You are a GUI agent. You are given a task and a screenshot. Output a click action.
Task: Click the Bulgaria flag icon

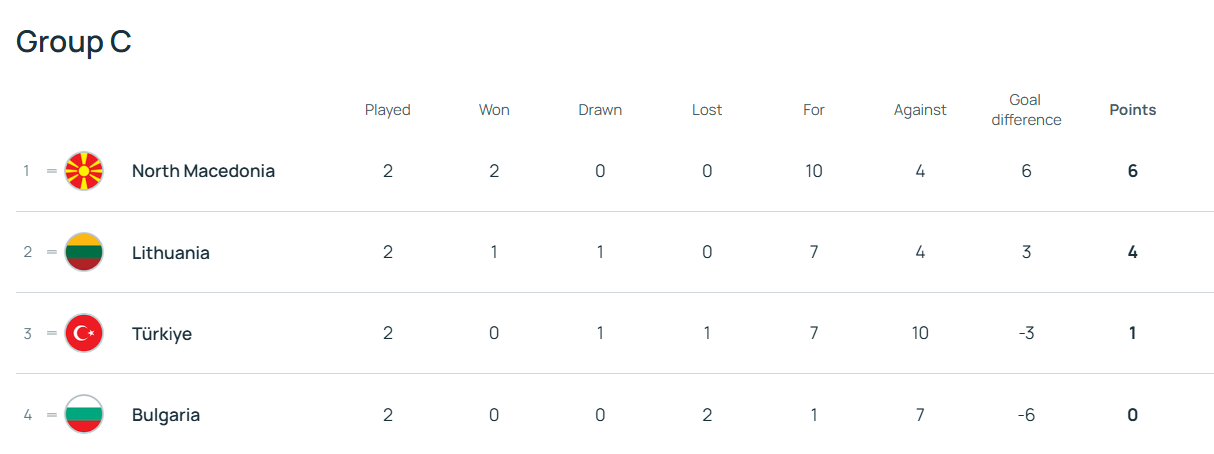click(84, 414)
